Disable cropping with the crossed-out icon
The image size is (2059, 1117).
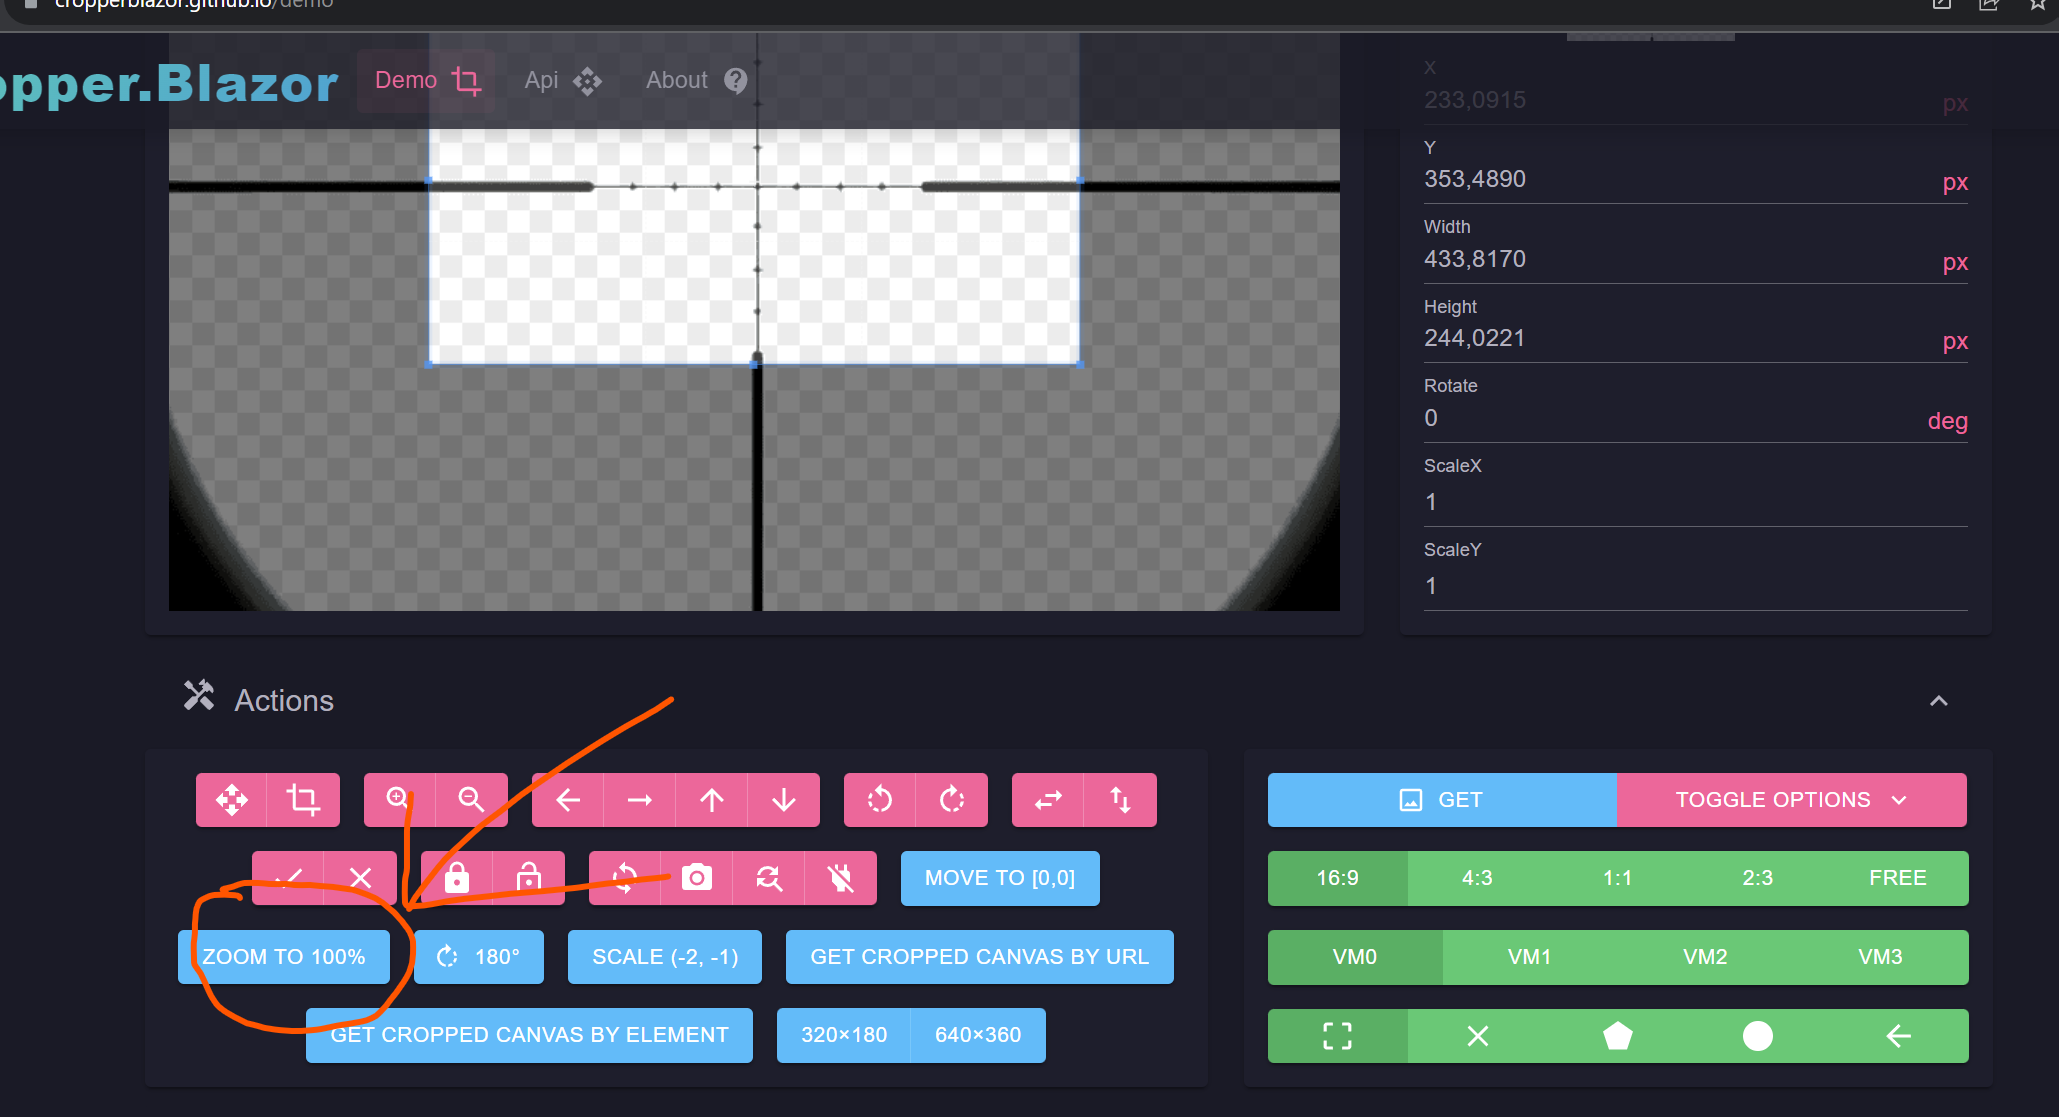pyautogui.click(x=841, y=878)
